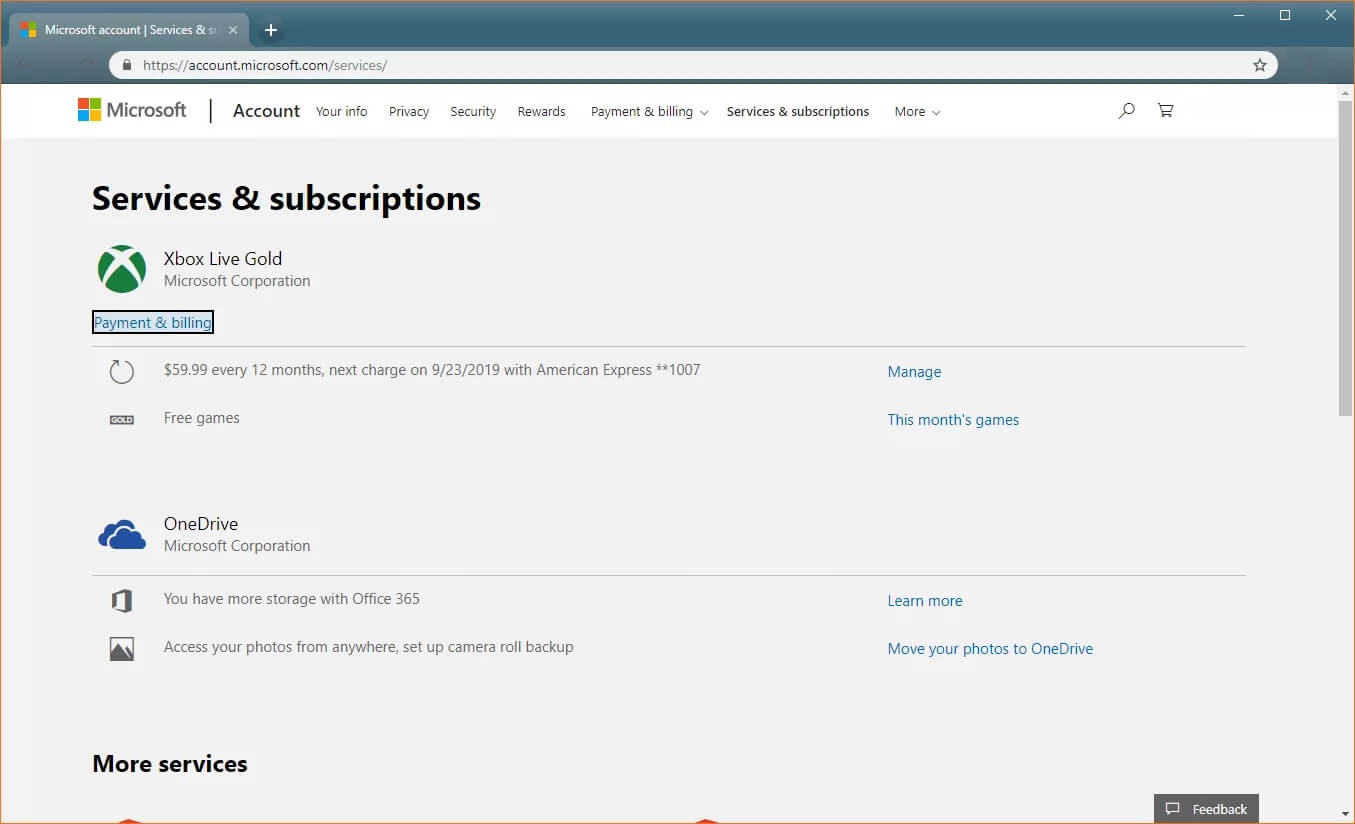Click You have more storage with Office 365
Image resolution: width=1355 pixels, height=824 pixels.
point(292,599)
